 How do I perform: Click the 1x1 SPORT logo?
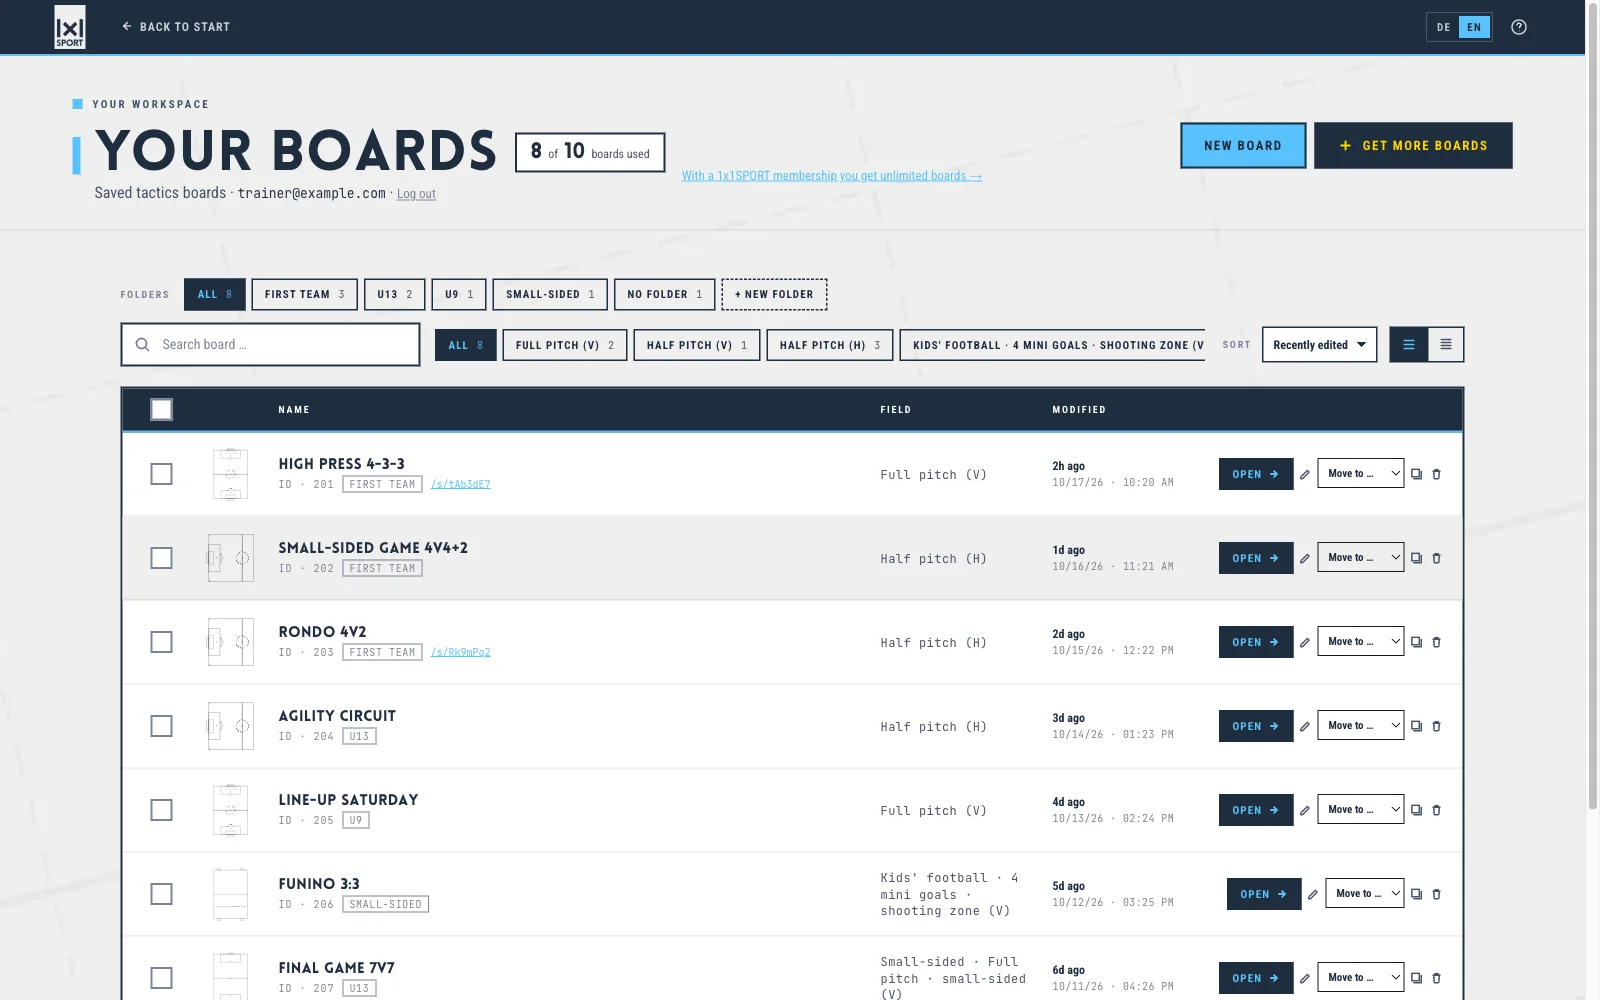pos(70,27)
